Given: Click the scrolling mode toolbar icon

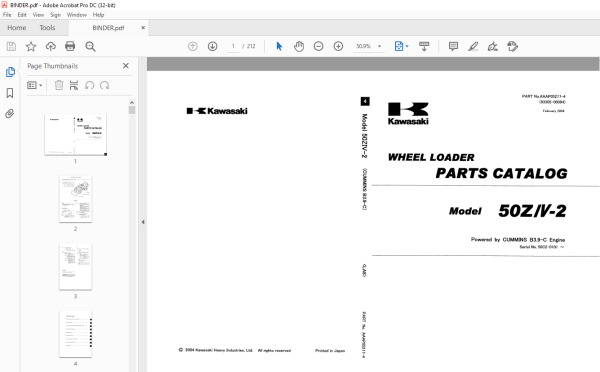Looking at the screenshot, I should (424, 47).
